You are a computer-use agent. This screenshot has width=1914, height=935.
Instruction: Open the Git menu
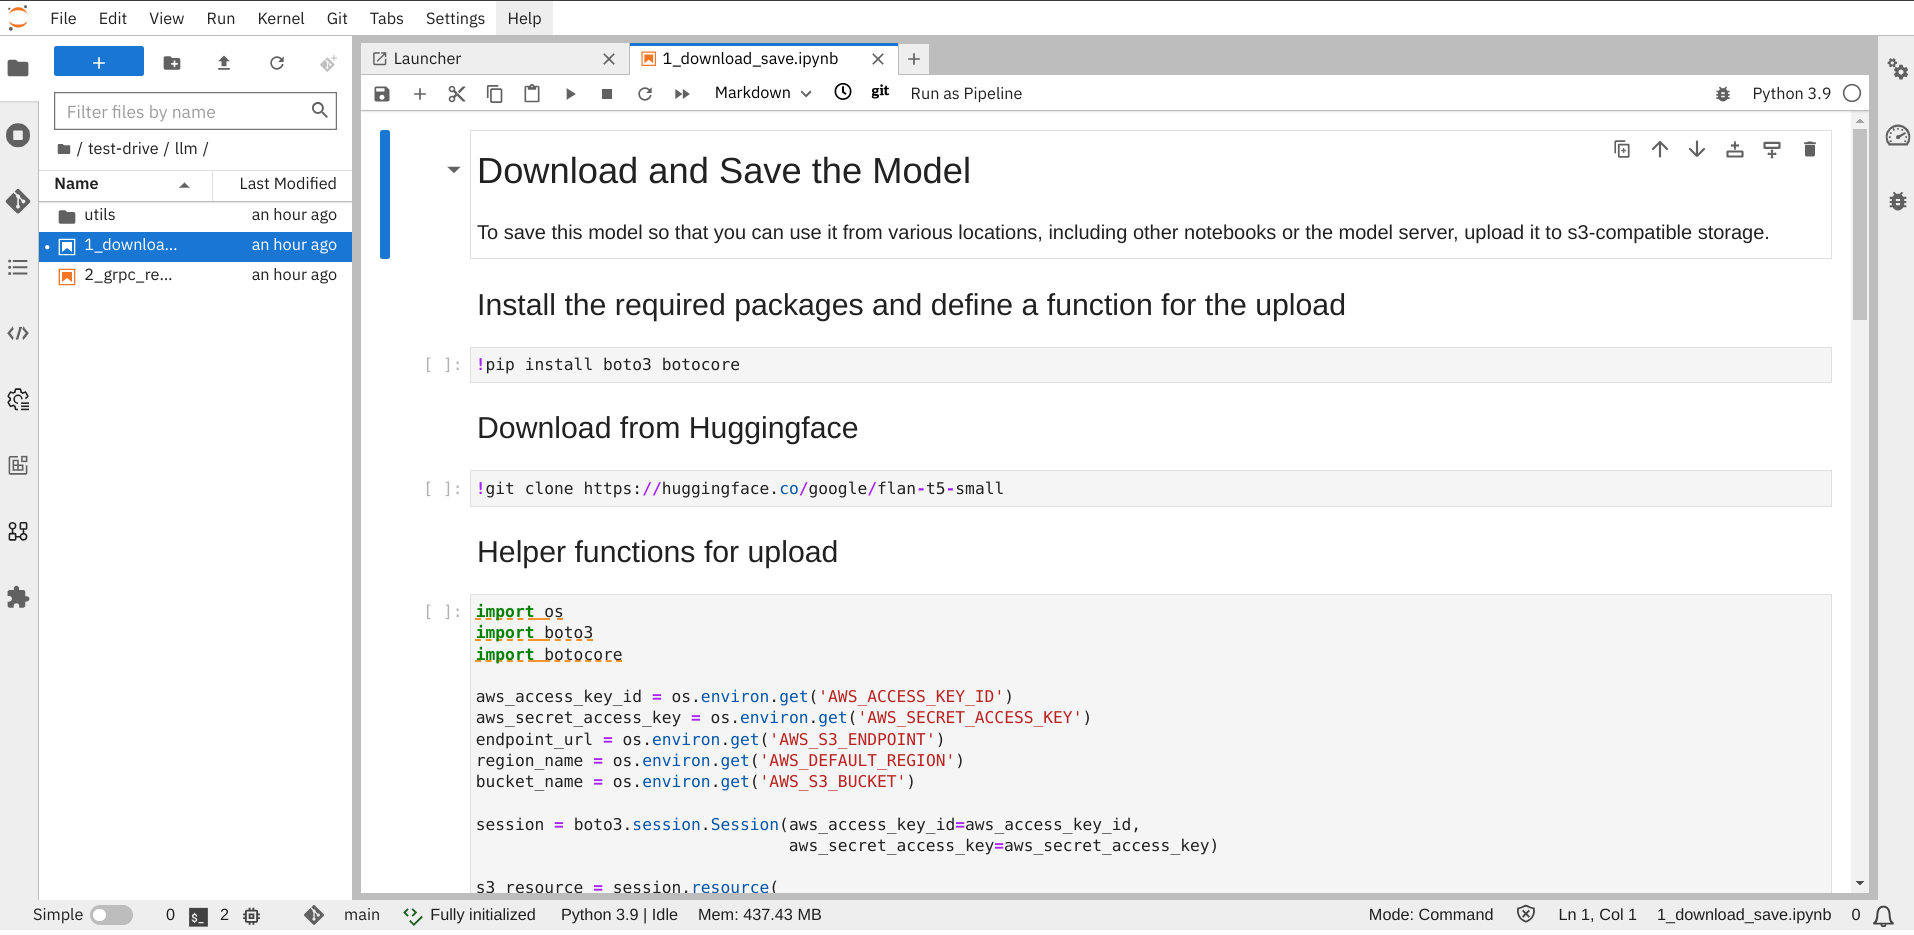pyautogui.click(x=337, y=18)
